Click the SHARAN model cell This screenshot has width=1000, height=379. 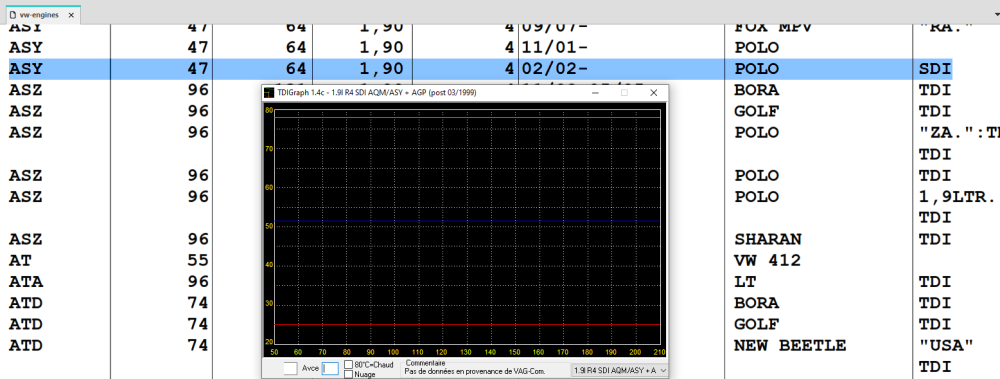click(x=767, y=239)
